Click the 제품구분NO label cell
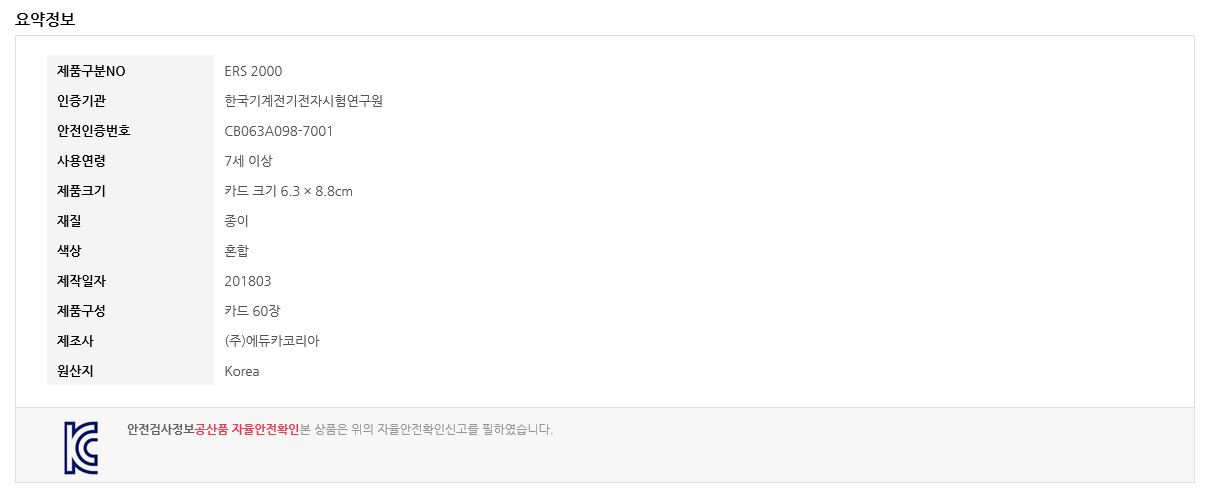 pos(130,71)
